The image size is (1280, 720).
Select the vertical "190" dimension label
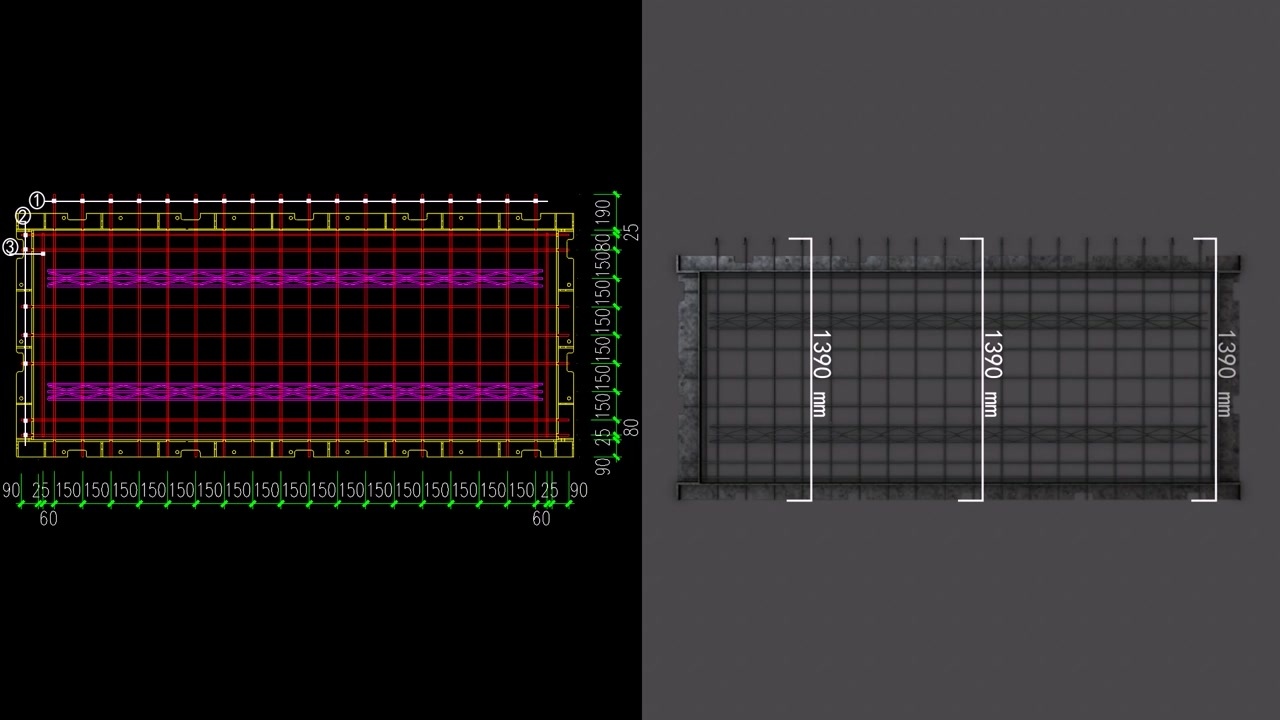click(x=602, y=212)
